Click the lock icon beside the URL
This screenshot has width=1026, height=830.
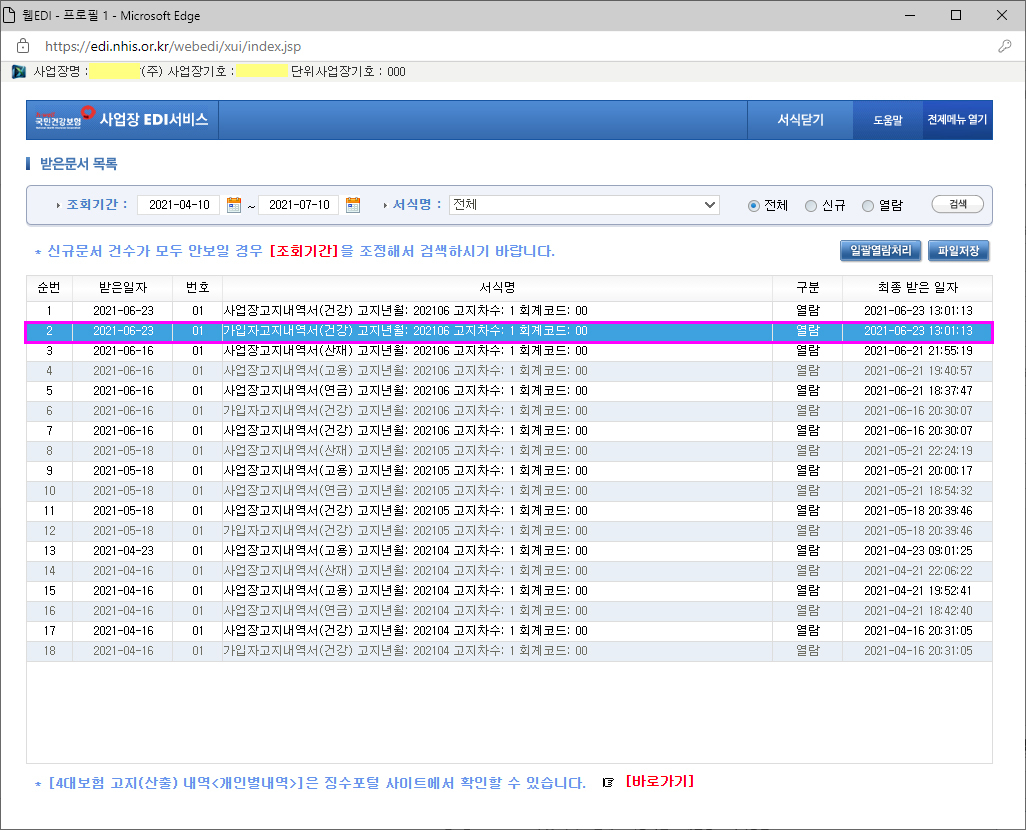(x=23, y=46)
